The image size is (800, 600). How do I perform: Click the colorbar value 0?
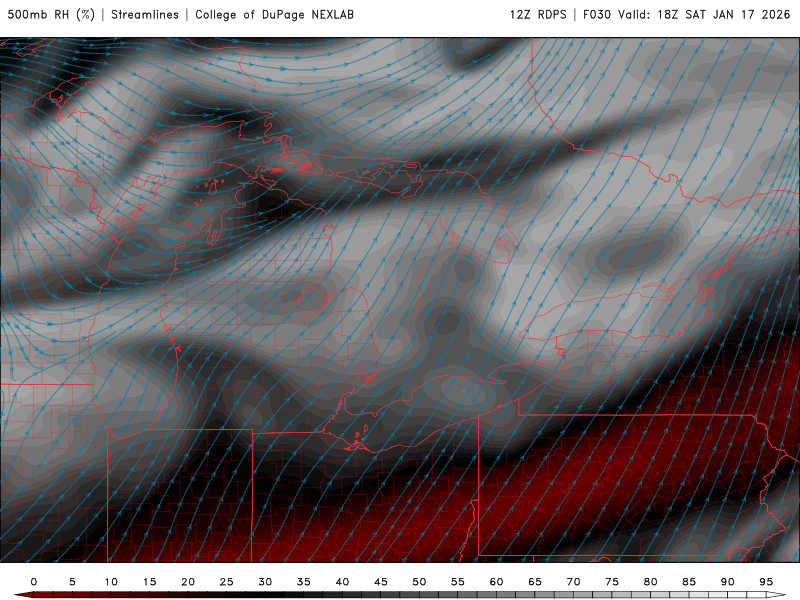(x=34, y=582)
